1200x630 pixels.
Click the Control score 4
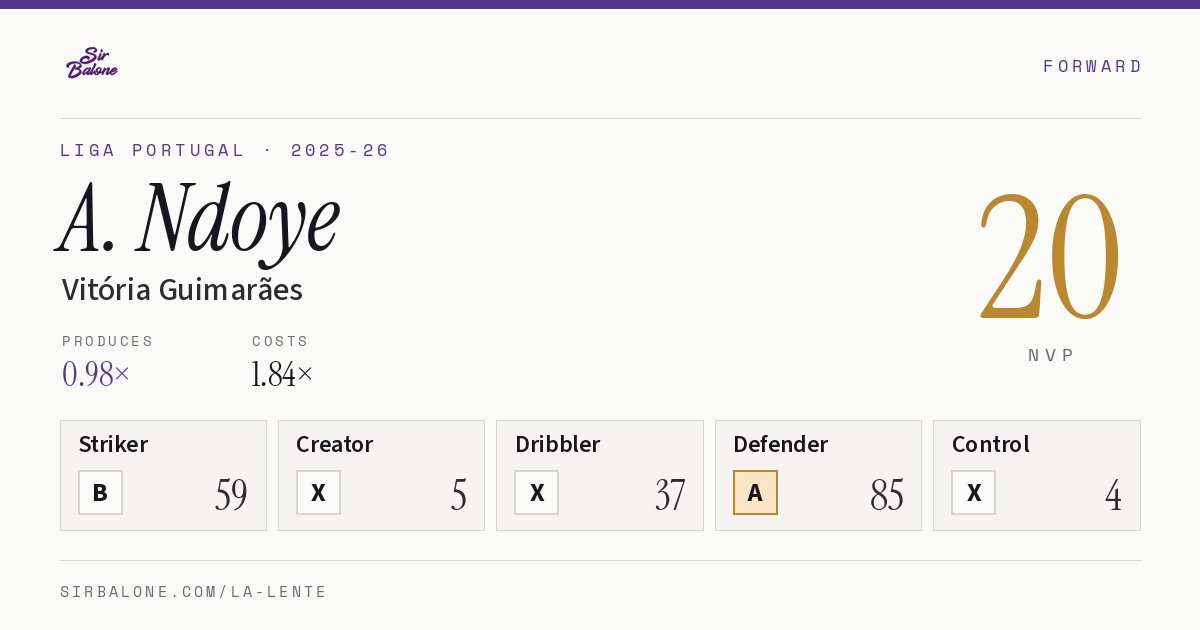[1113, 495]
